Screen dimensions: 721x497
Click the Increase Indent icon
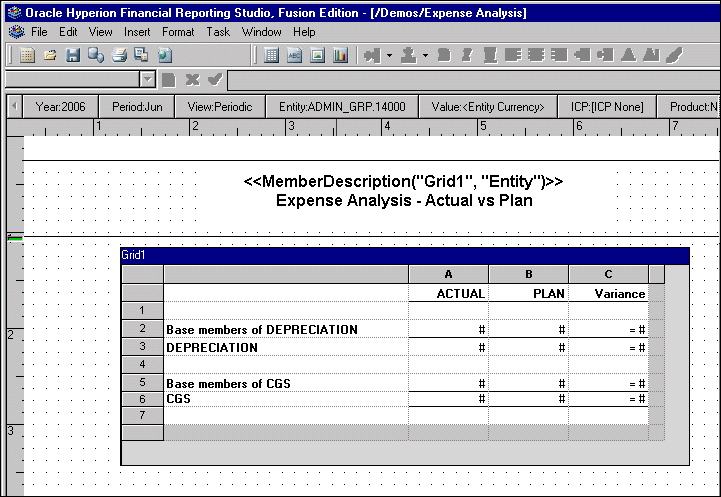click(605, 56)
